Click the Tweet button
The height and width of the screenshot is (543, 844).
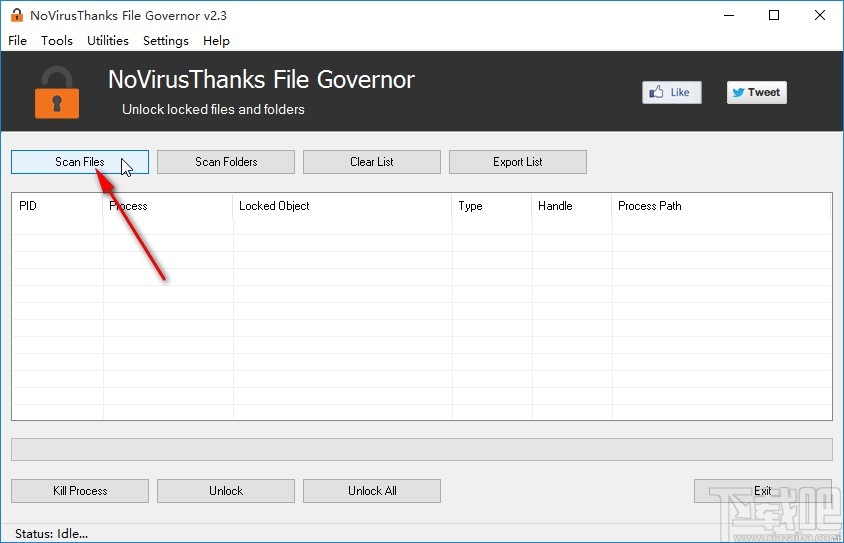(757, 93)
